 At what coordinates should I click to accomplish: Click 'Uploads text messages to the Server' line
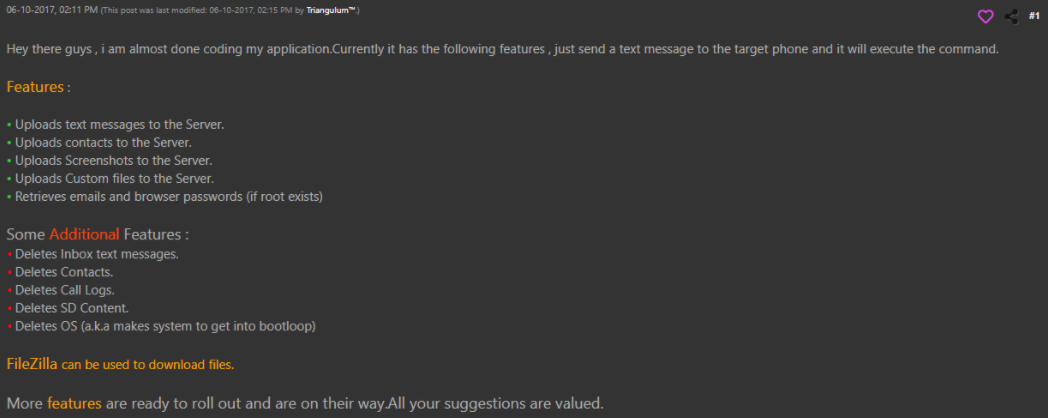[x=119, y=124]
